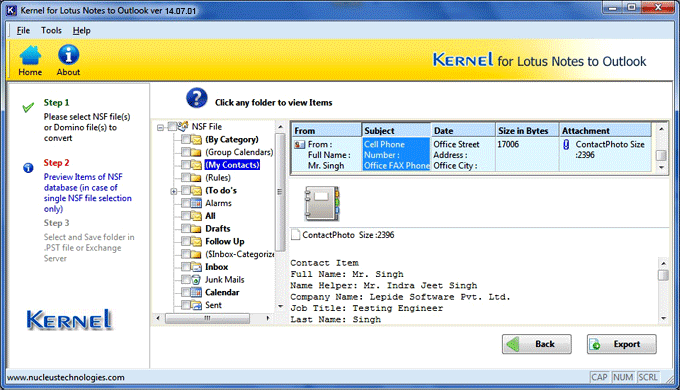Click folder tree right scroll arrow

(x=268, y=318)
